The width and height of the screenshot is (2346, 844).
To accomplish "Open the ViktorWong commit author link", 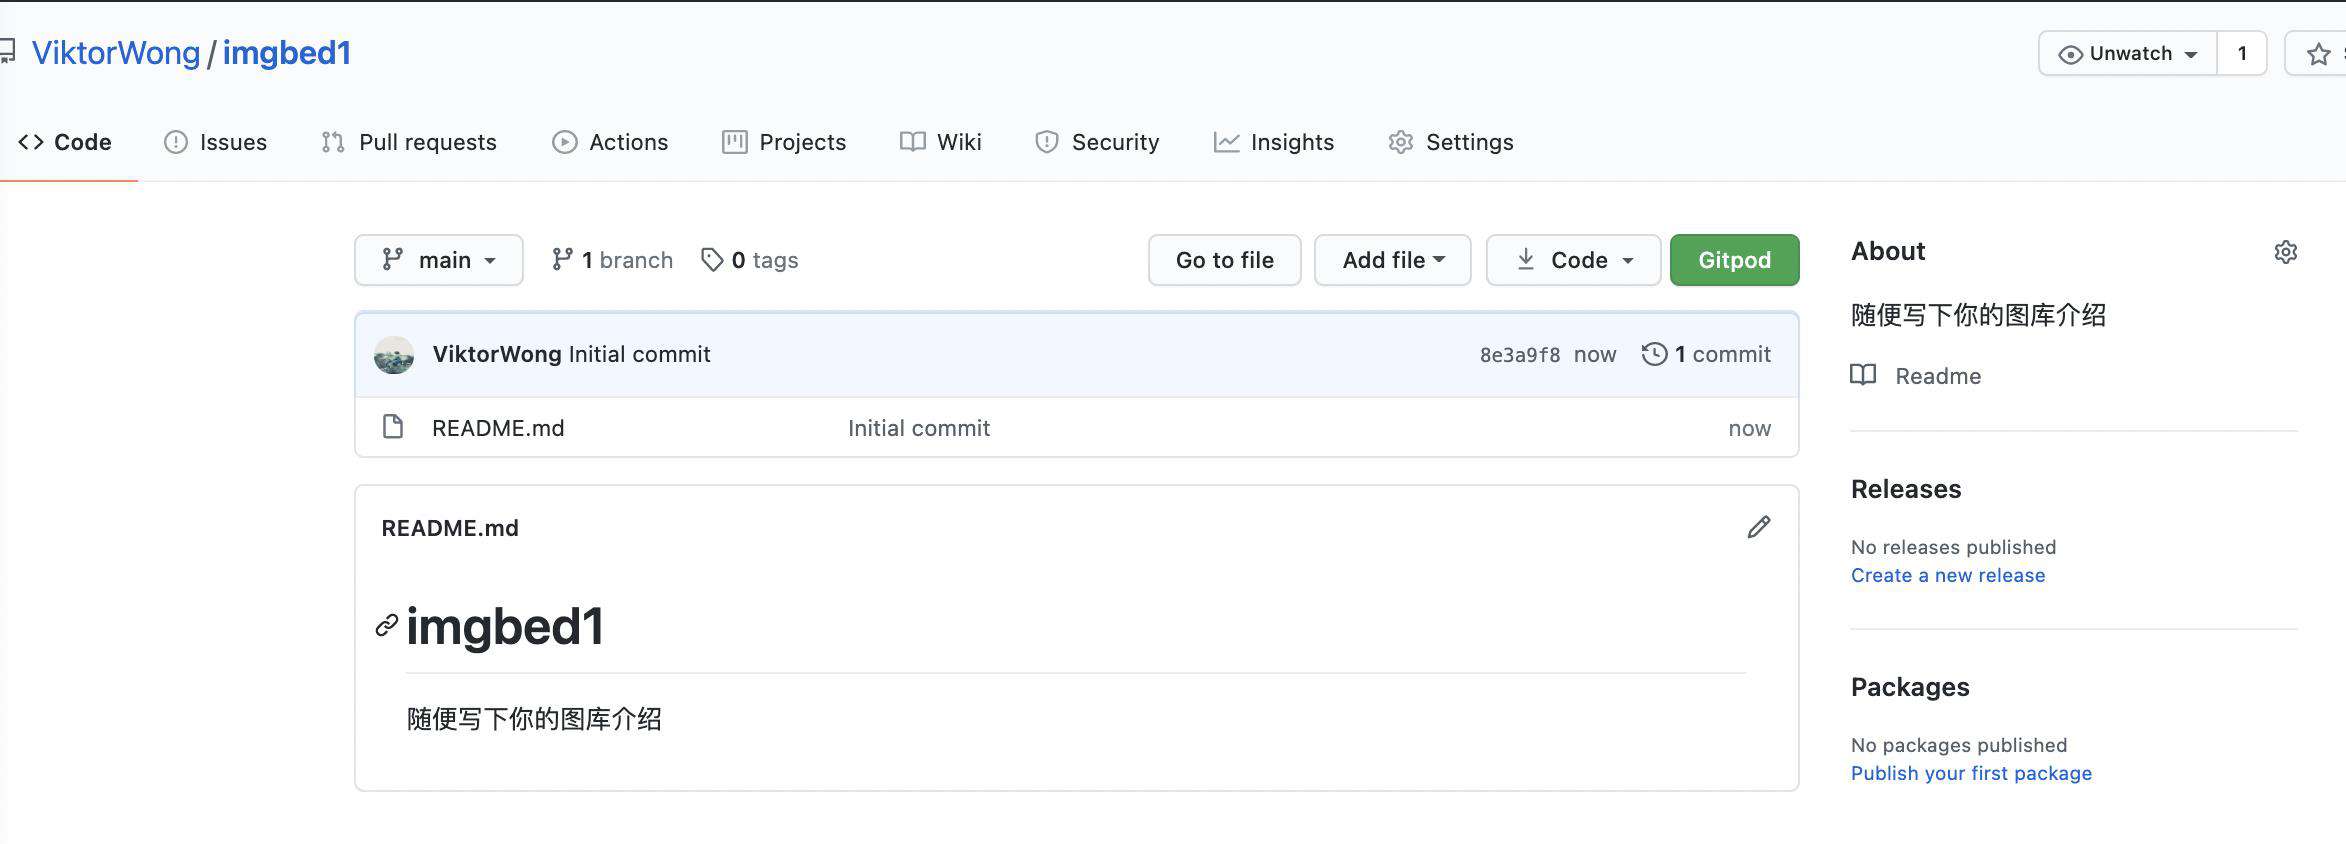I will pyautogui.click(x=497, y=354).
